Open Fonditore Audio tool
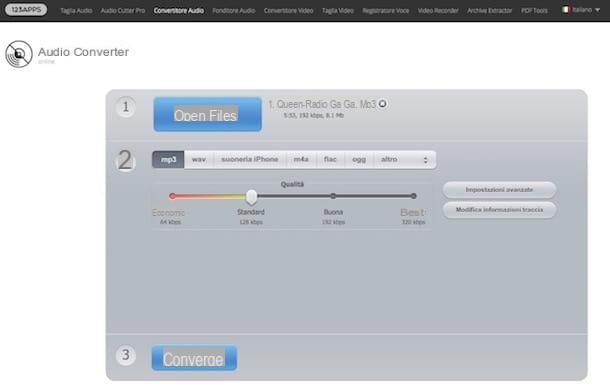Screen dimensions: 610x390 [234, 11]
